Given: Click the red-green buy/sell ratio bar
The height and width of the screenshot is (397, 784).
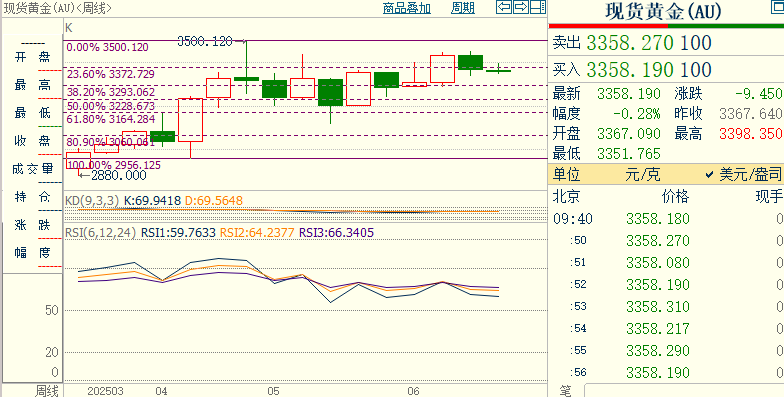Looking at the screenshot, I should pyautogui.click(x=666, y=26).
